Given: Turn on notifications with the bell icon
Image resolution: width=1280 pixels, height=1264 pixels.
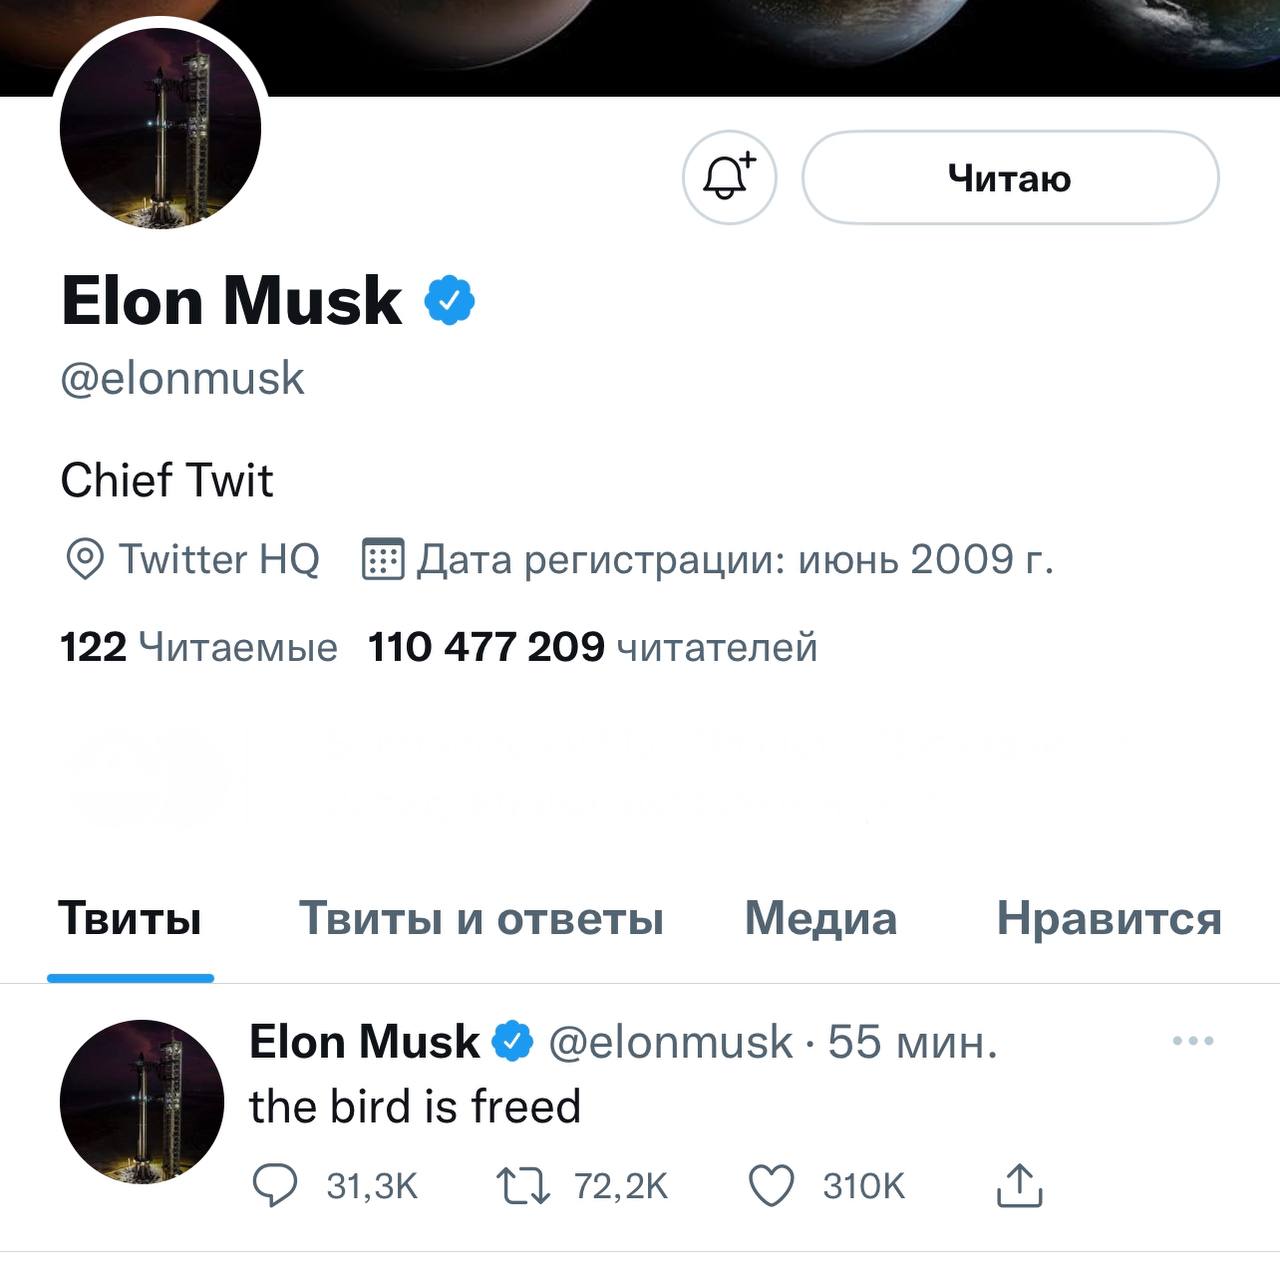Looking at the screenshot, I should [729, 178].
